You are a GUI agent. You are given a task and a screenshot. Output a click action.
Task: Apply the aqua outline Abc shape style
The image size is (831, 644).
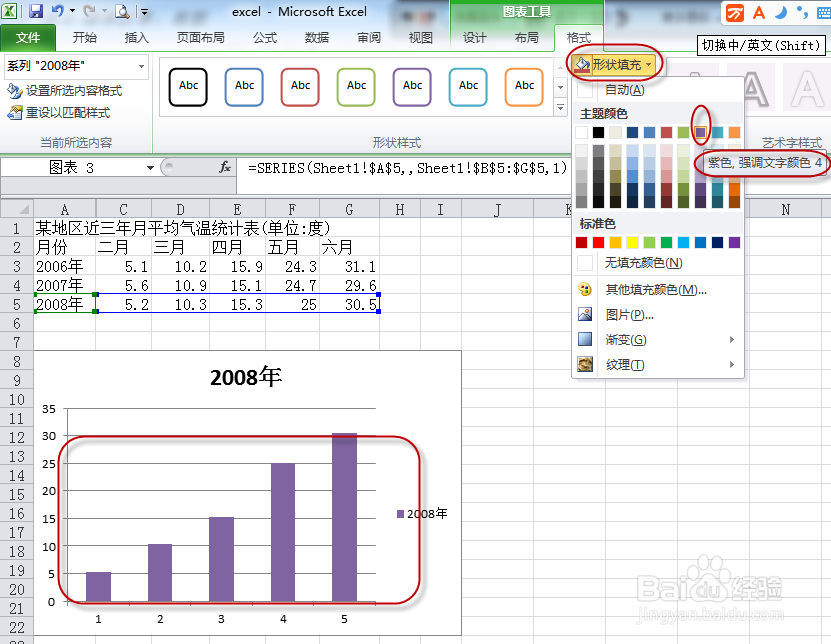click(x=468, y=87)
